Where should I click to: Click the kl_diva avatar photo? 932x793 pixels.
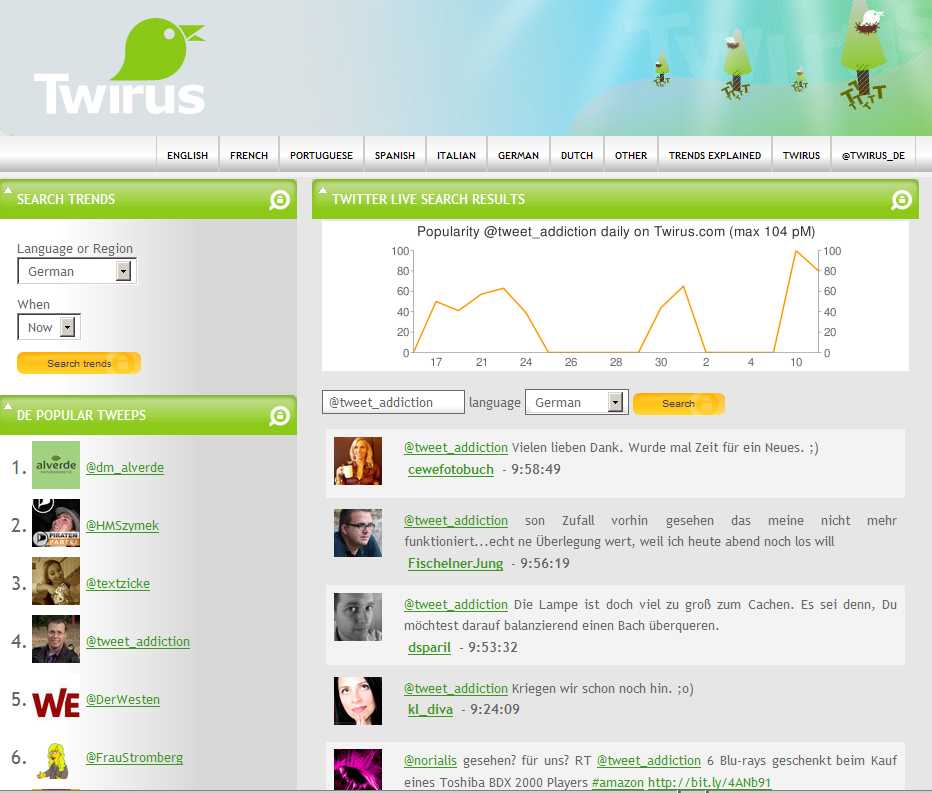(x=358, y=701)
